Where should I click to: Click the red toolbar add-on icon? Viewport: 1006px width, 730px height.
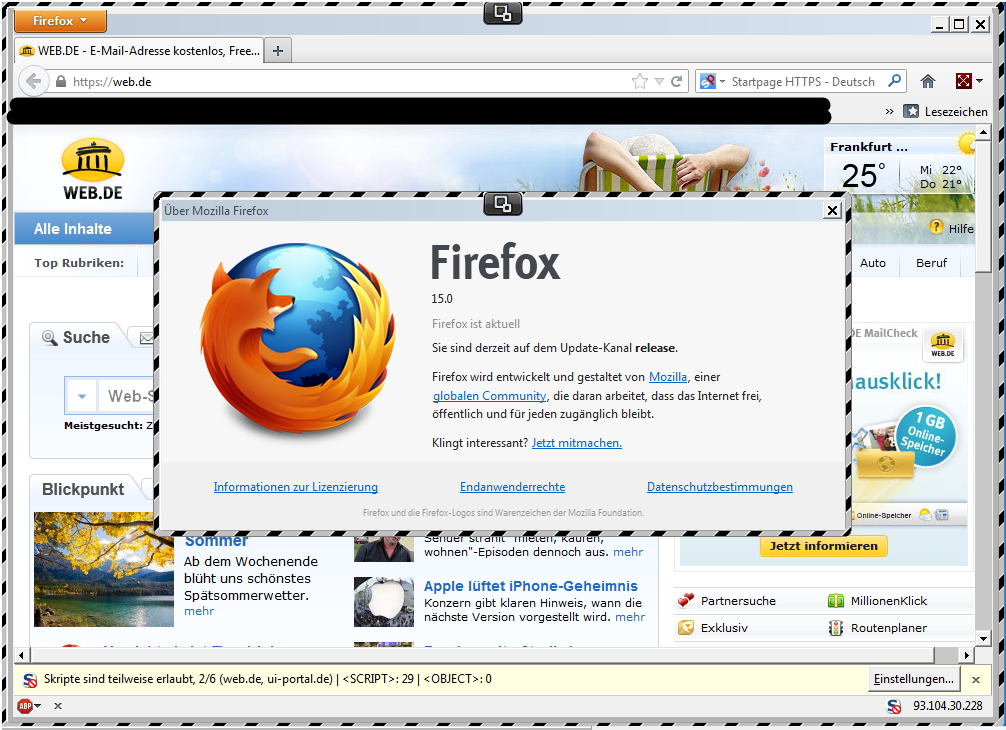coord(964,81)
